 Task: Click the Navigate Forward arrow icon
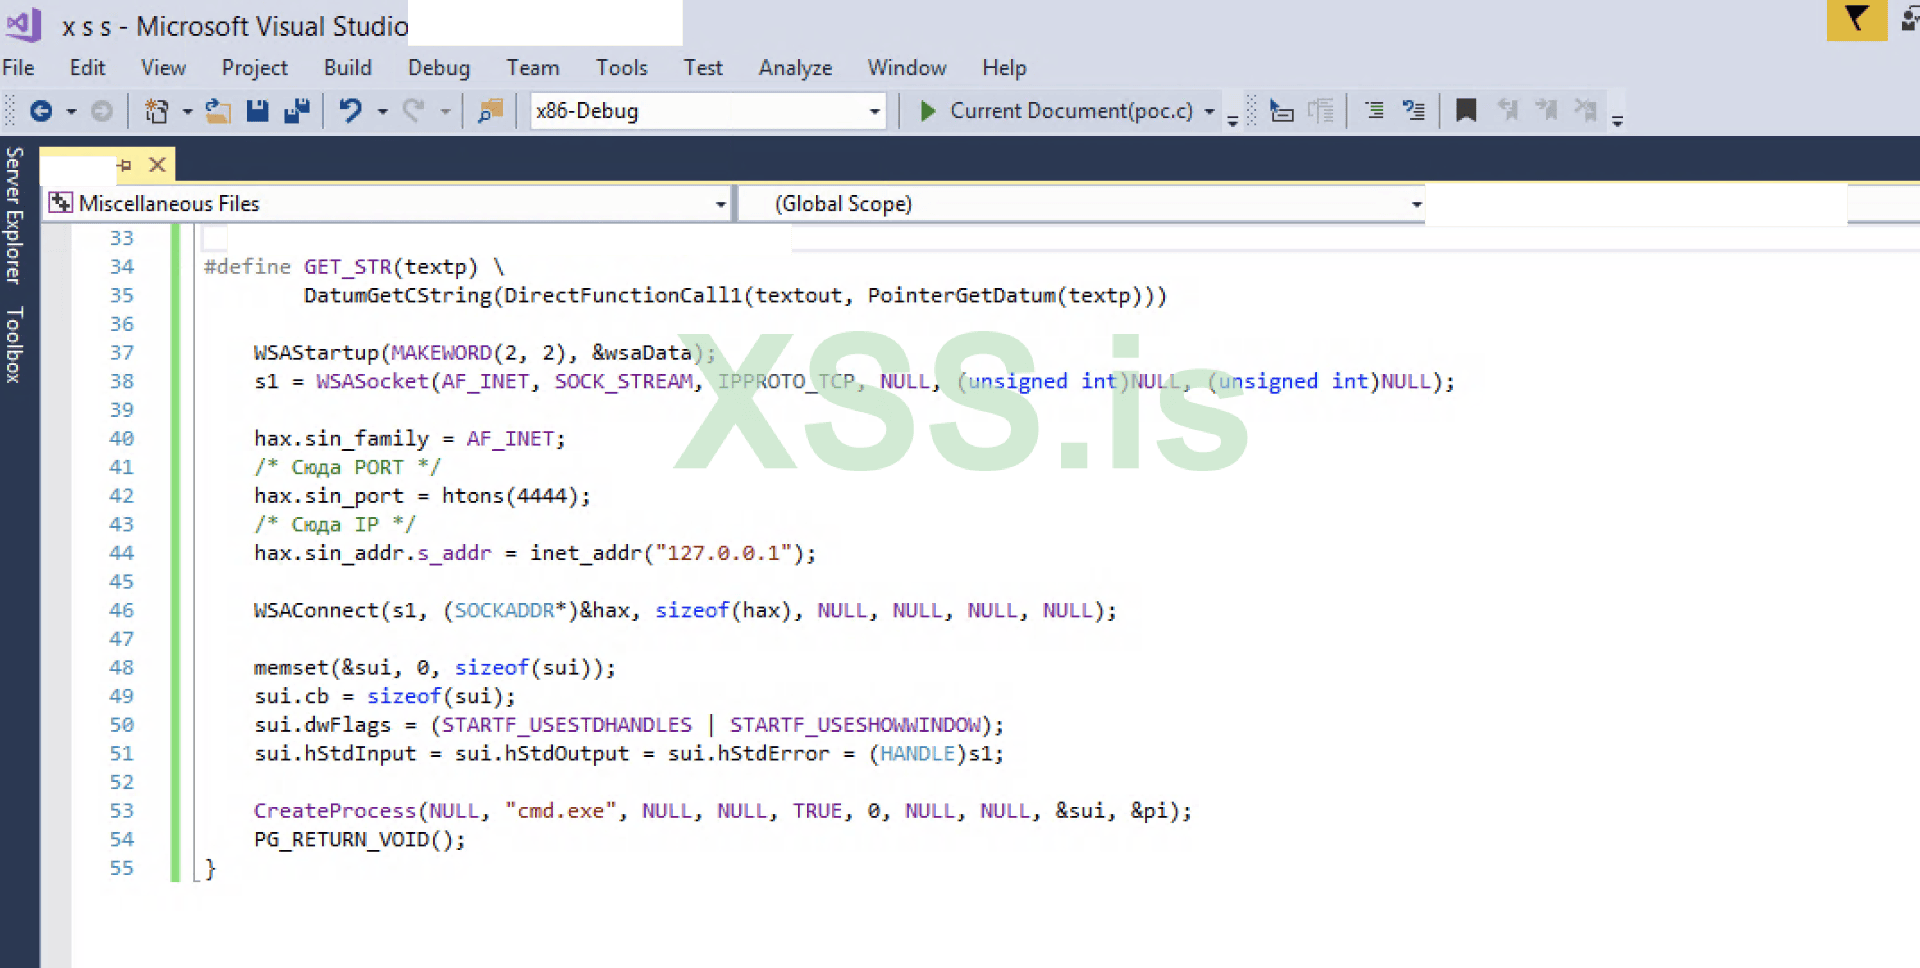click(102, 111)
